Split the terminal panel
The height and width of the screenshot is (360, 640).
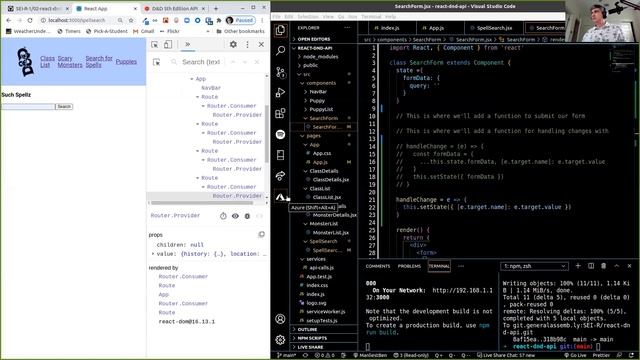click(591, 266)
